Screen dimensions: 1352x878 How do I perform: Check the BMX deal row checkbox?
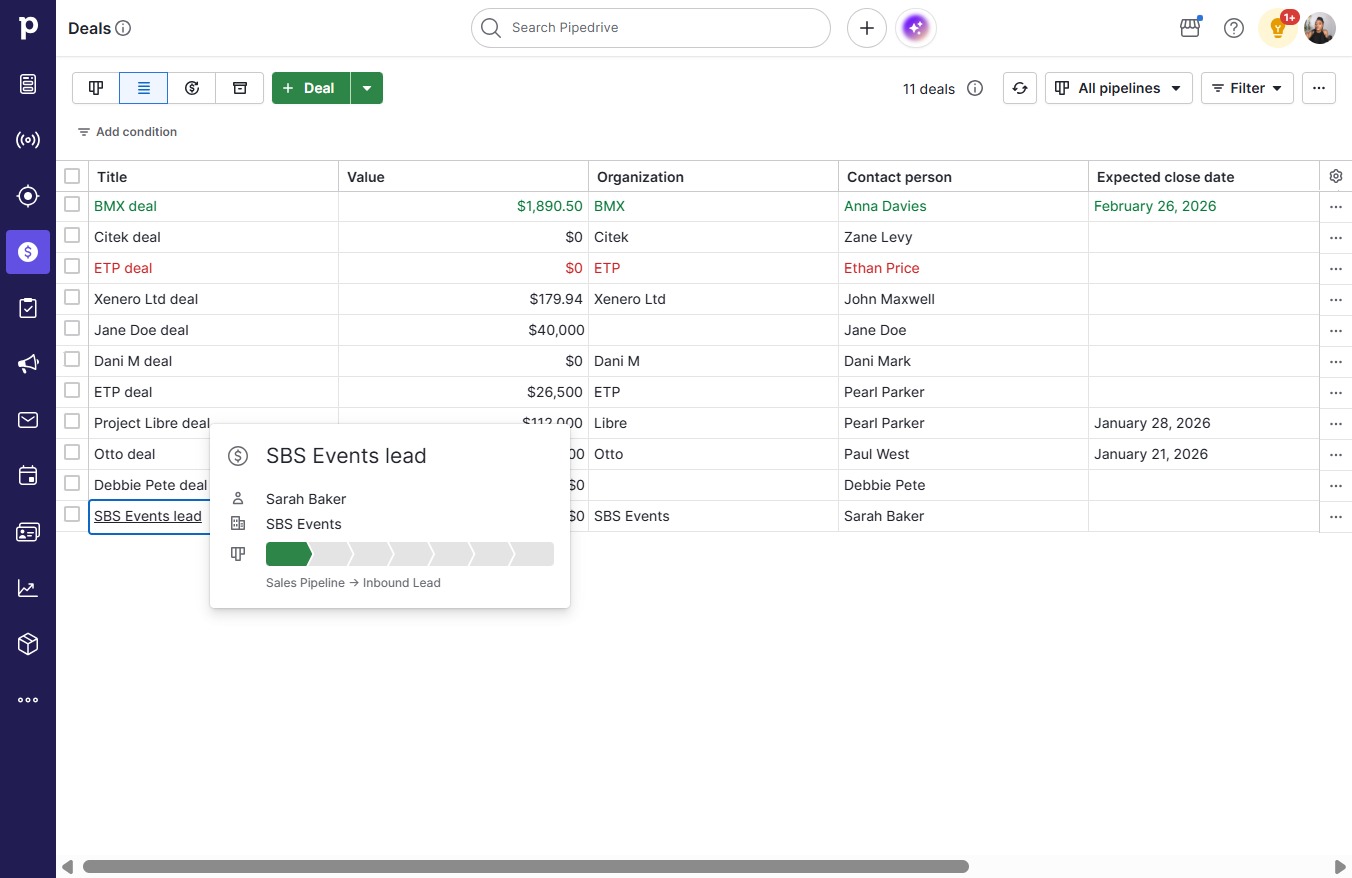coord(72,204)
